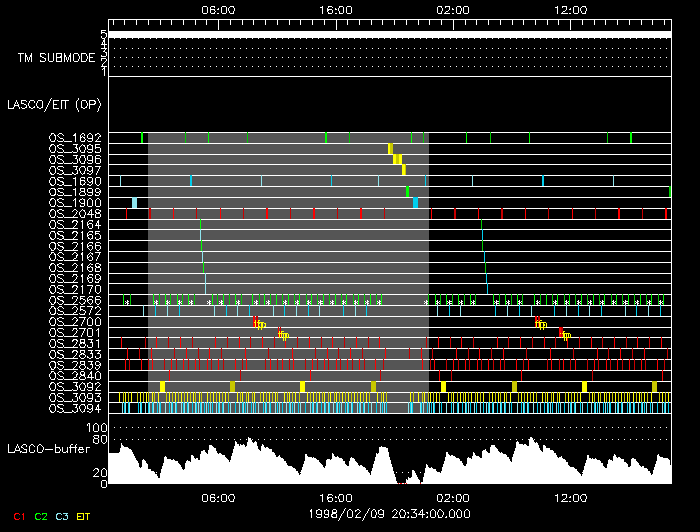This screenshot has height=532, width=700.
Task: Click the top axis 06:00 time tick
Action: (x=218, y=8)
